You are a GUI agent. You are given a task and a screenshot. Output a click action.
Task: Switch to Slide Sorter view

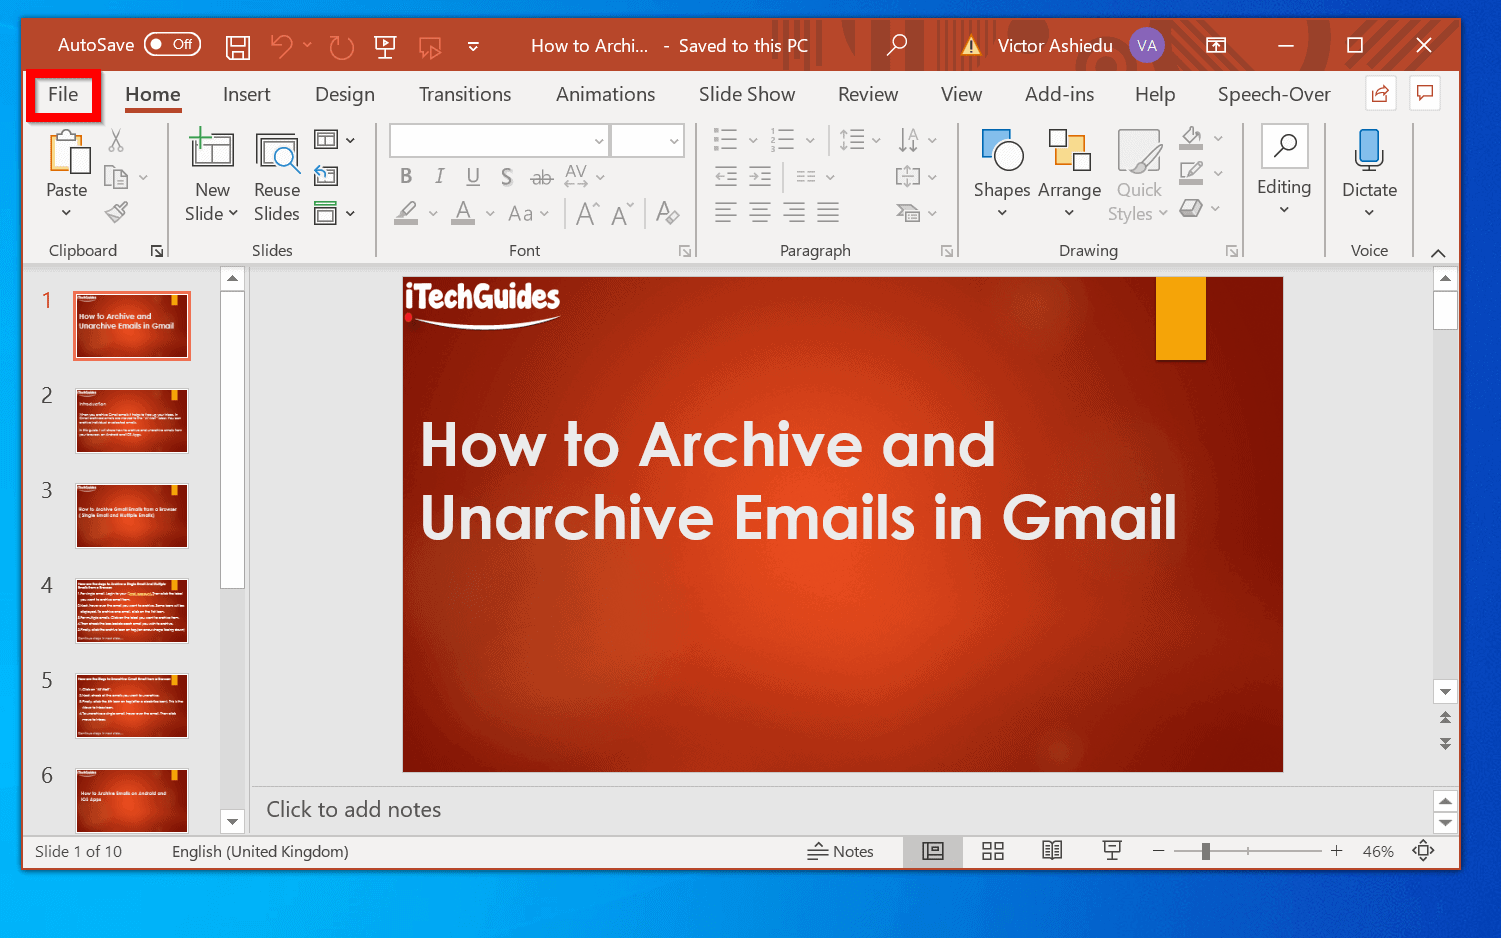point(992,851)
